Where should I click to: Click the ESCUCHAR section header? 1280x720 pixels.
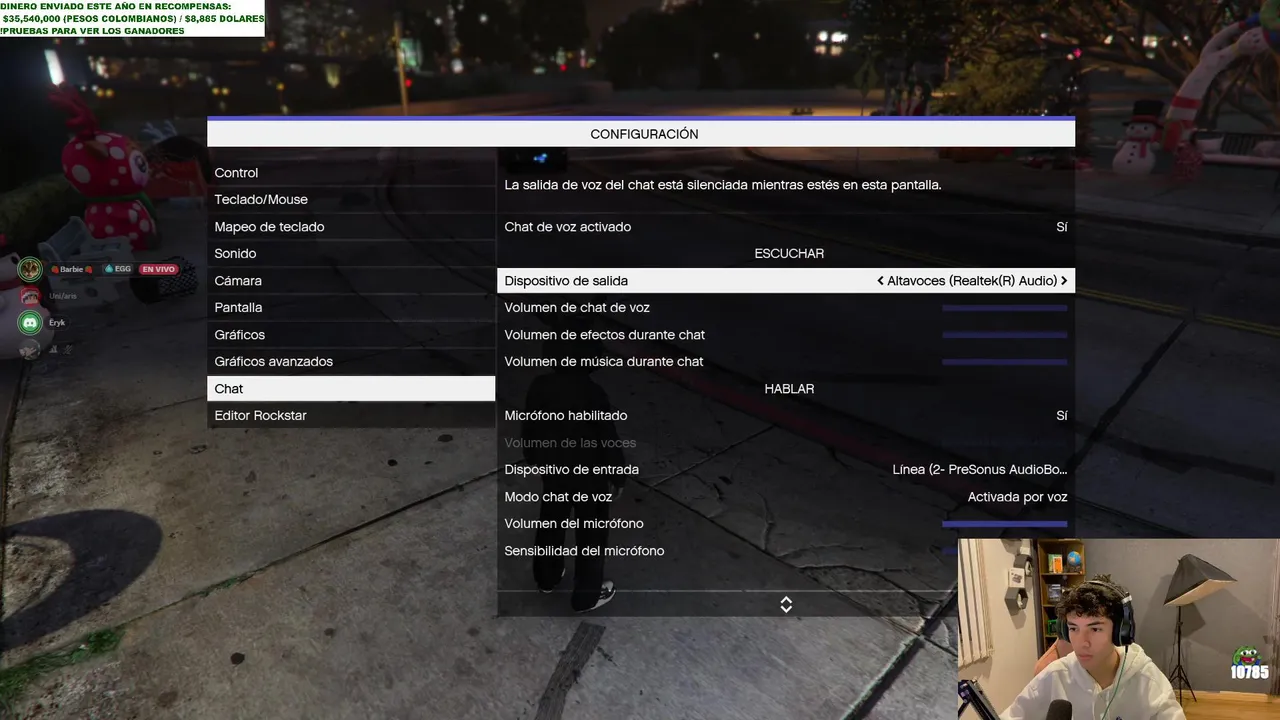point(789,254)
